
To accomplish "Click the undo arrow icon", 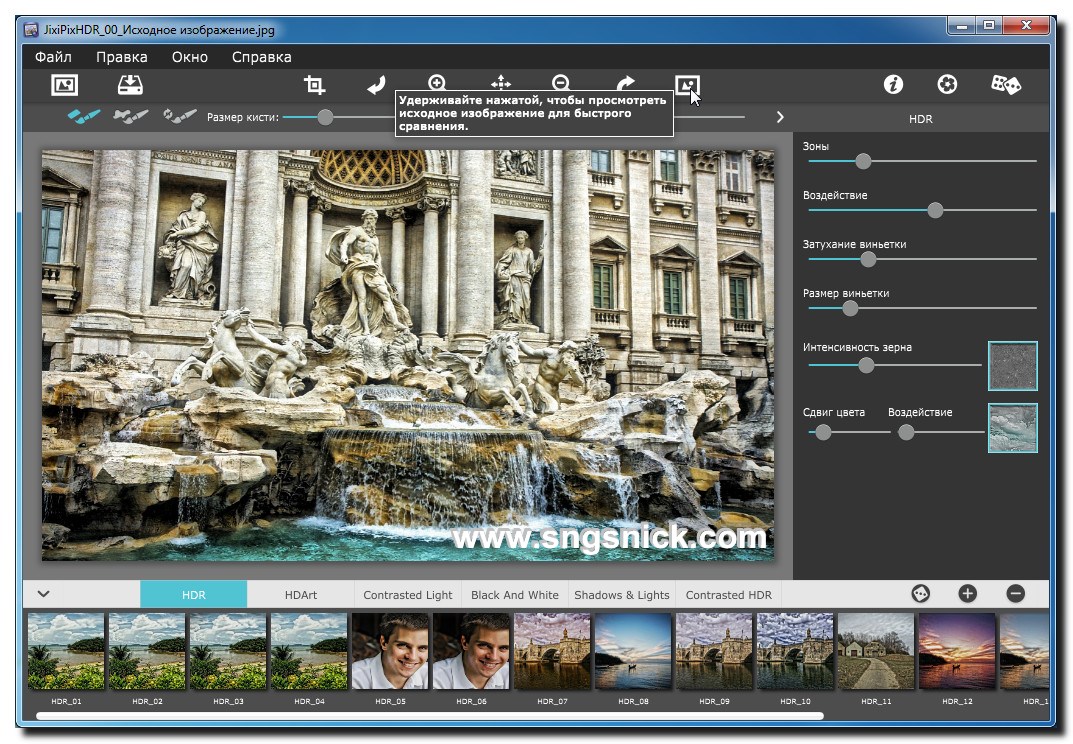I will click(376, 85).
